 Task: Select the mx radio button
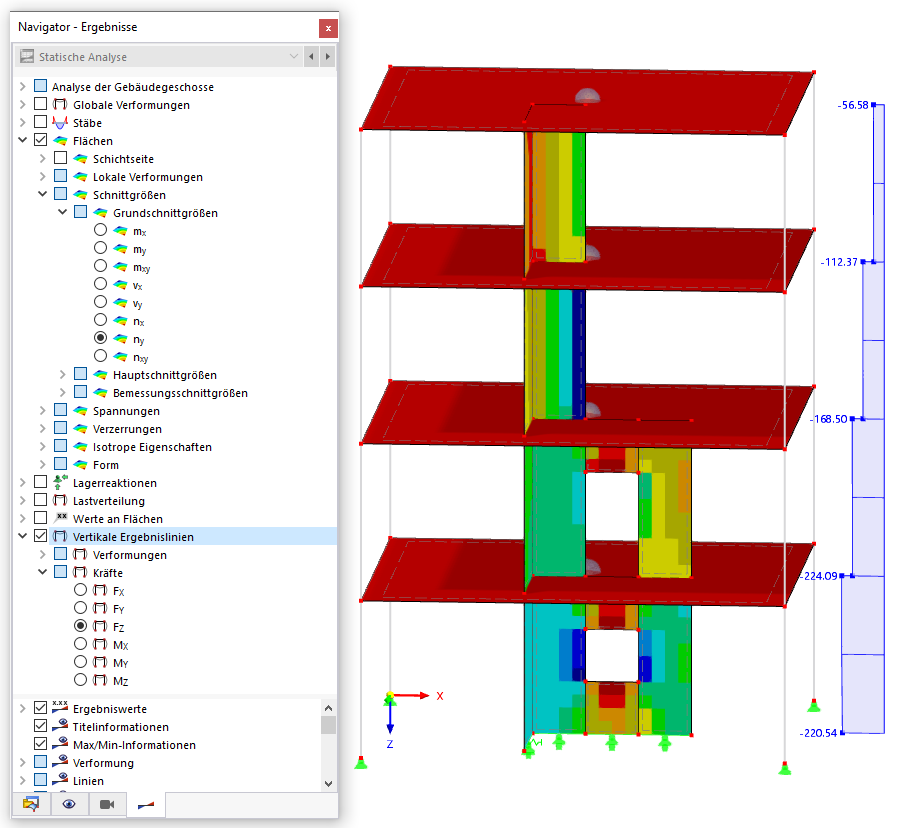pos(100,230)
